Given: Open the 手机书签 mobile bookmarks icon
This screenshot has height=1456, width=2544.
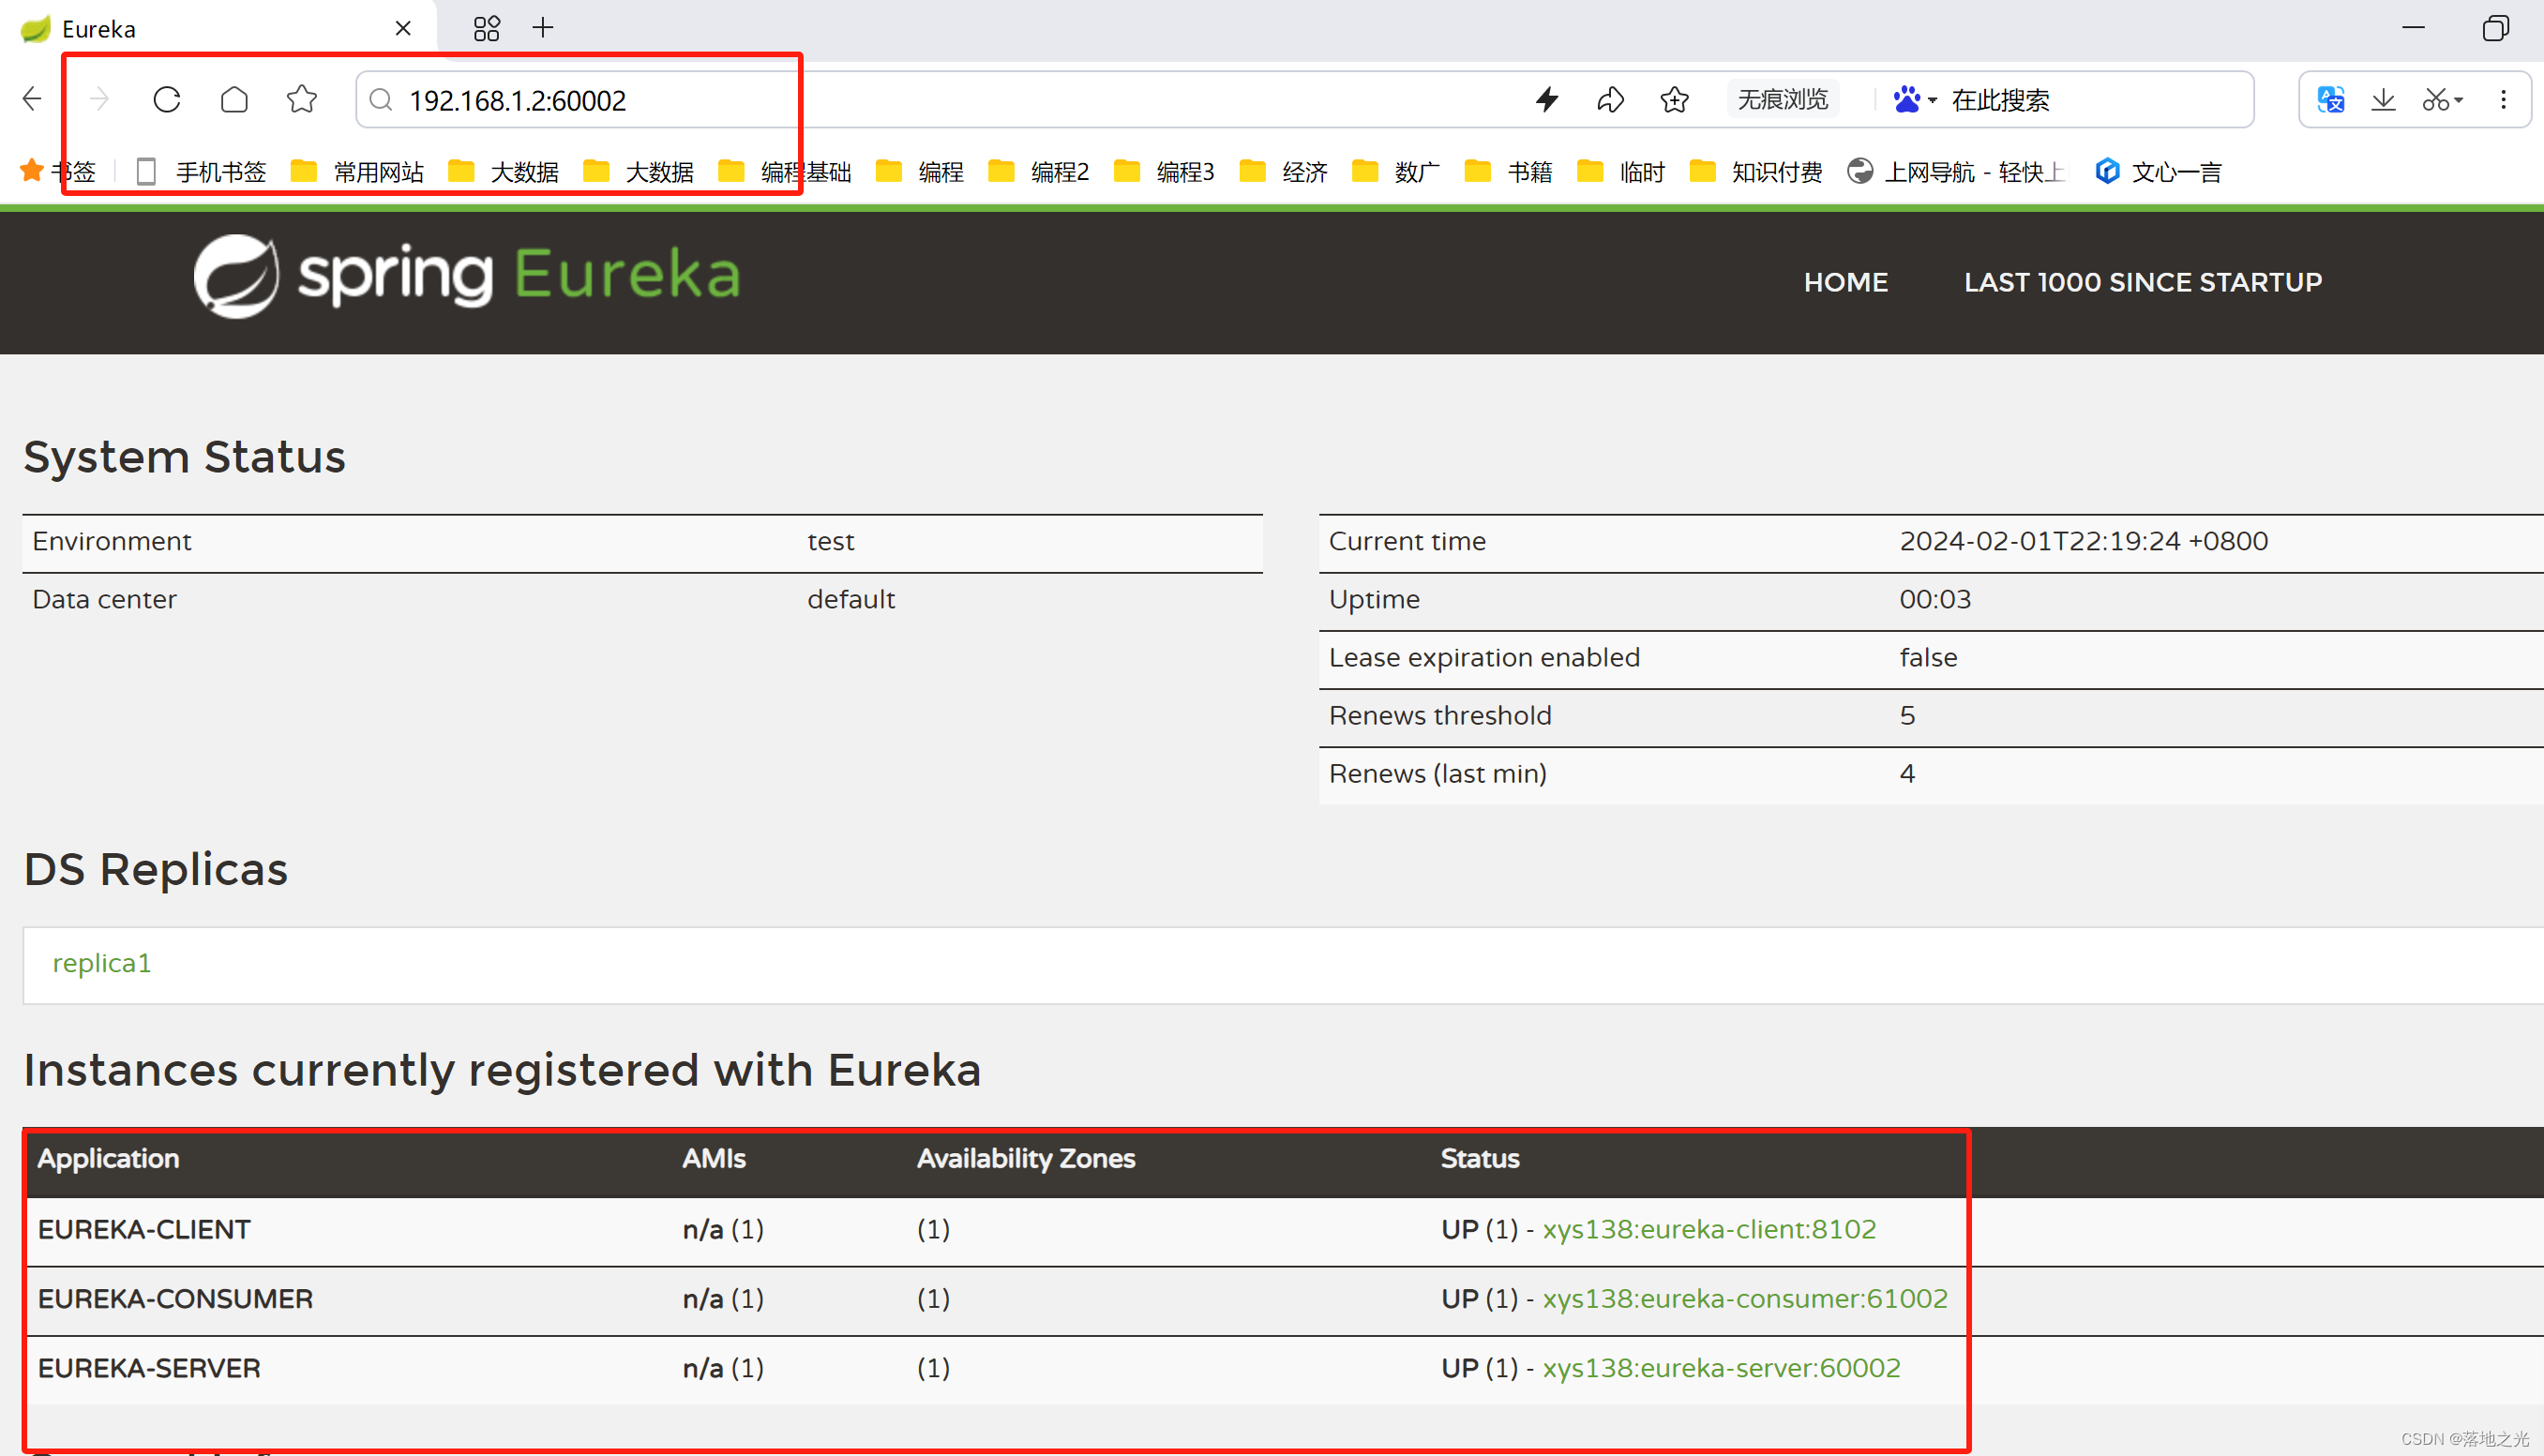Looking at the screenshot, I should [146, 171].
